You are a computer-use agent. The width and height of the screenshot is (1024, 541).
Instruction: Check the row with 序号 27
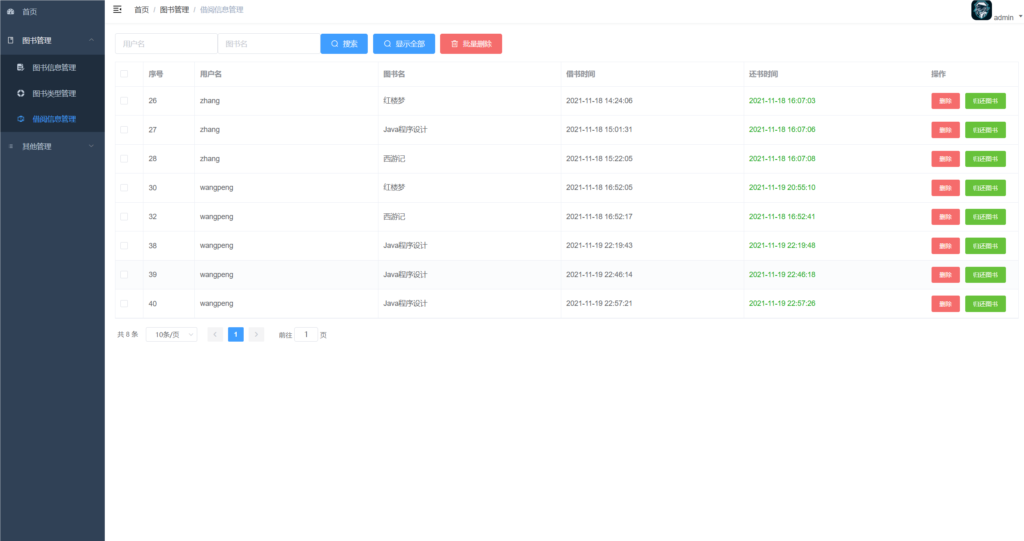pos(124,129)
